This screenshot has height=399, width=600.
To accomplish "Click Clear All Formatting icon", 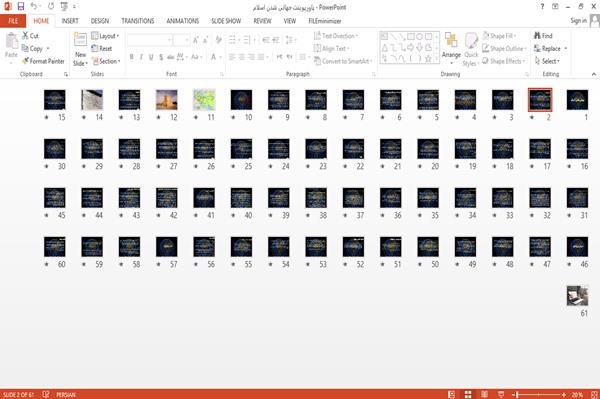I will coord(218,40).
